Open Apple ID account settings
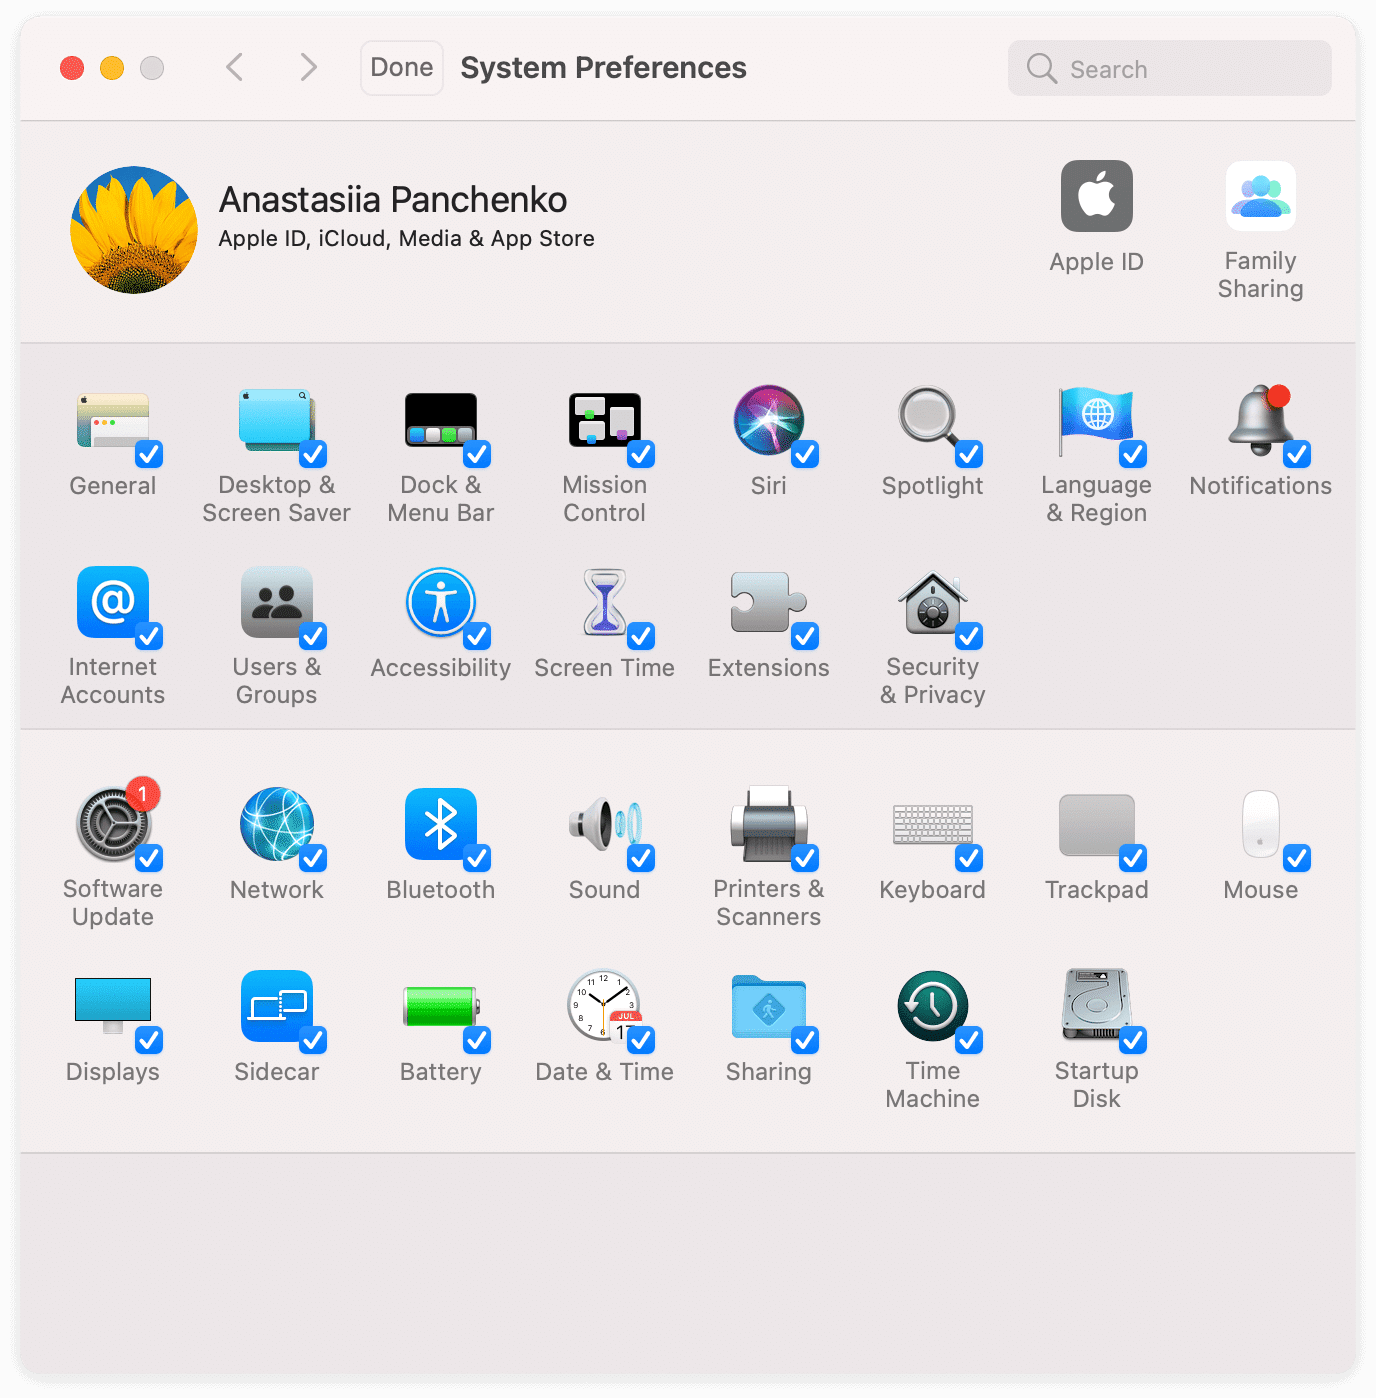The image size is (1376, 1398). point(1096,197)
